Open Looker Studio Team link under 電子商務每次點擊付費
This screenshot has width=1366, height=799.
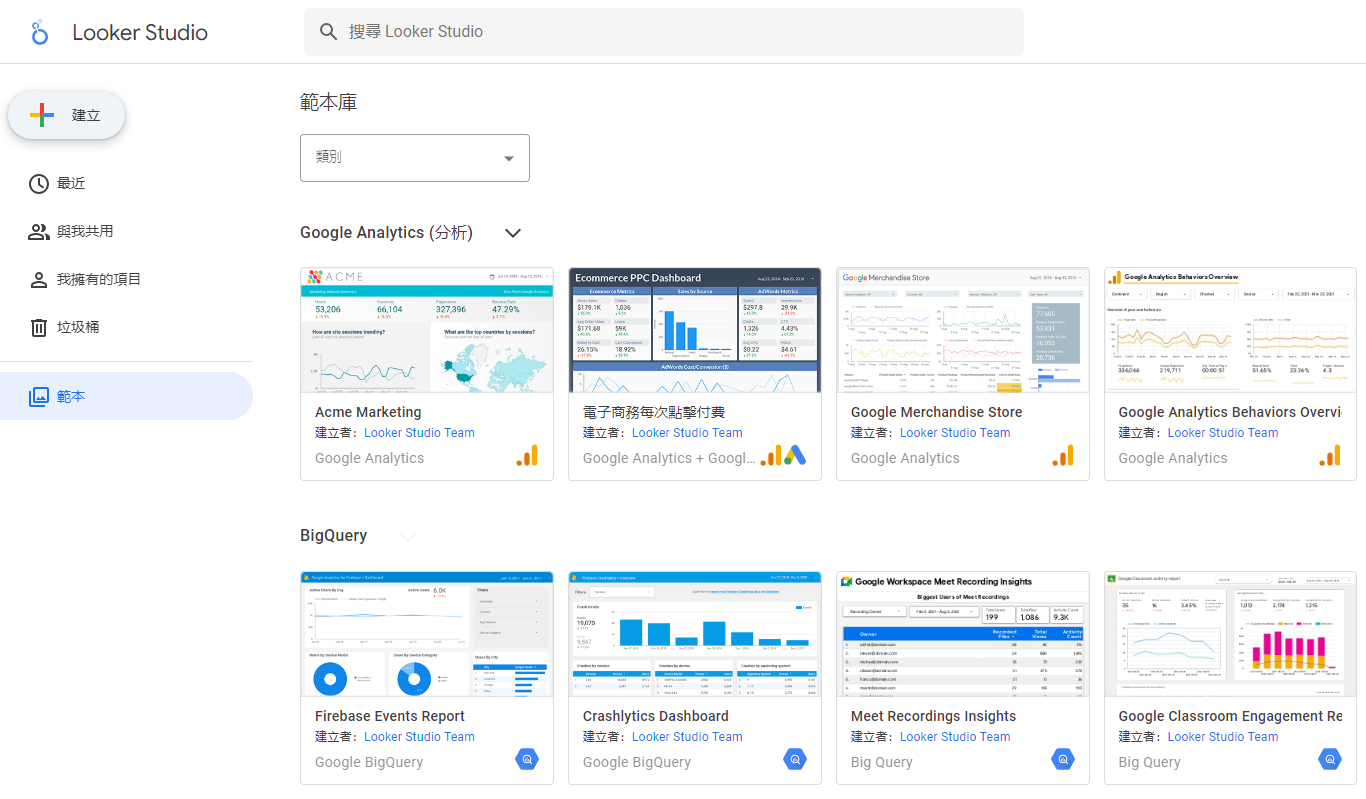pyautogui.click(x=687, y=433)
